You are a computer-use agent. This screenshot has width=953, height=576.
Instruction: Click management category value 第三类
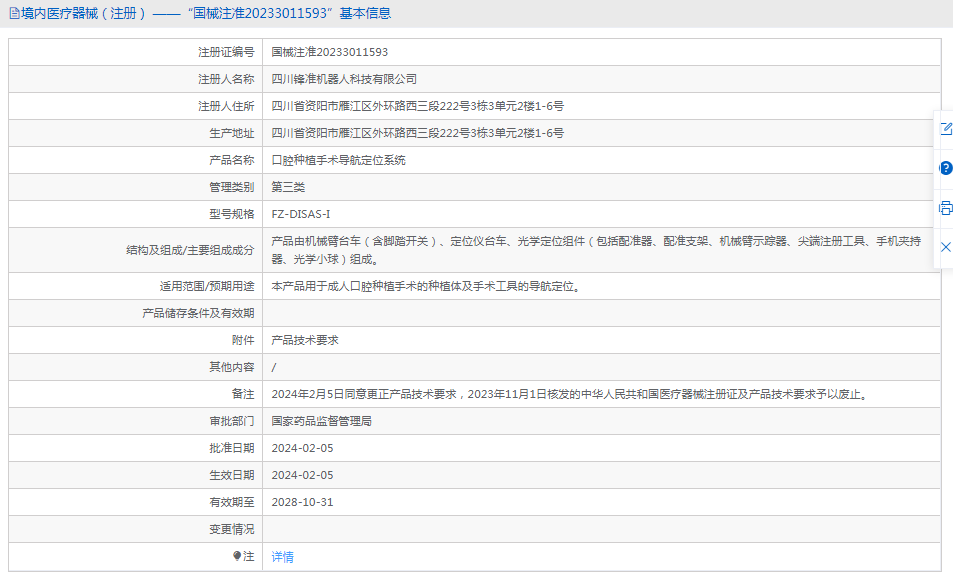coord(288,187)
